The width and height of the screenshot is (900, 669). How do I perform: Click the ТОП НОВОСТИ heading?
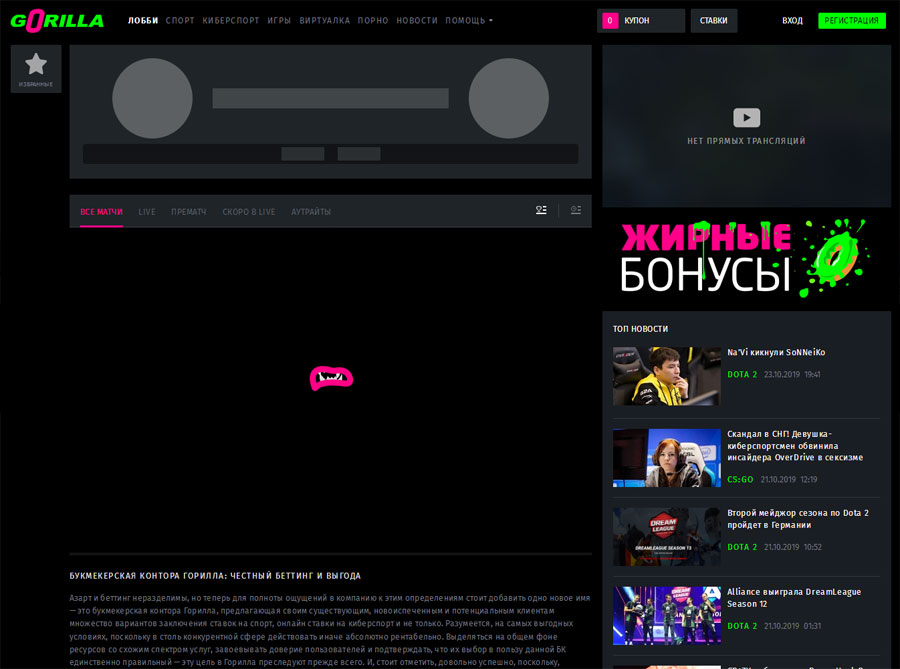640,329
